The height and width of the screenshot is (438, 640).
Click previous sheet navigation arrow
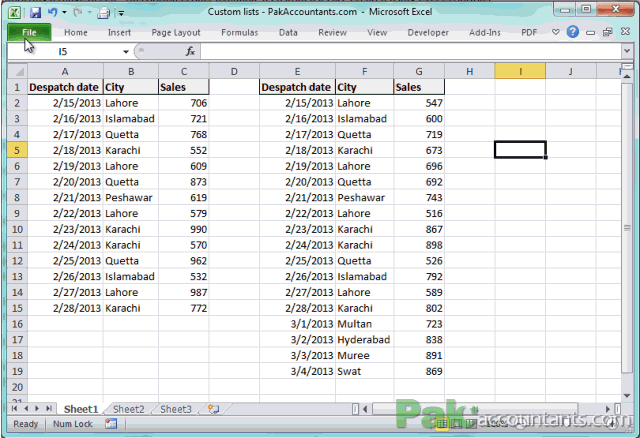tap(26, 408)
